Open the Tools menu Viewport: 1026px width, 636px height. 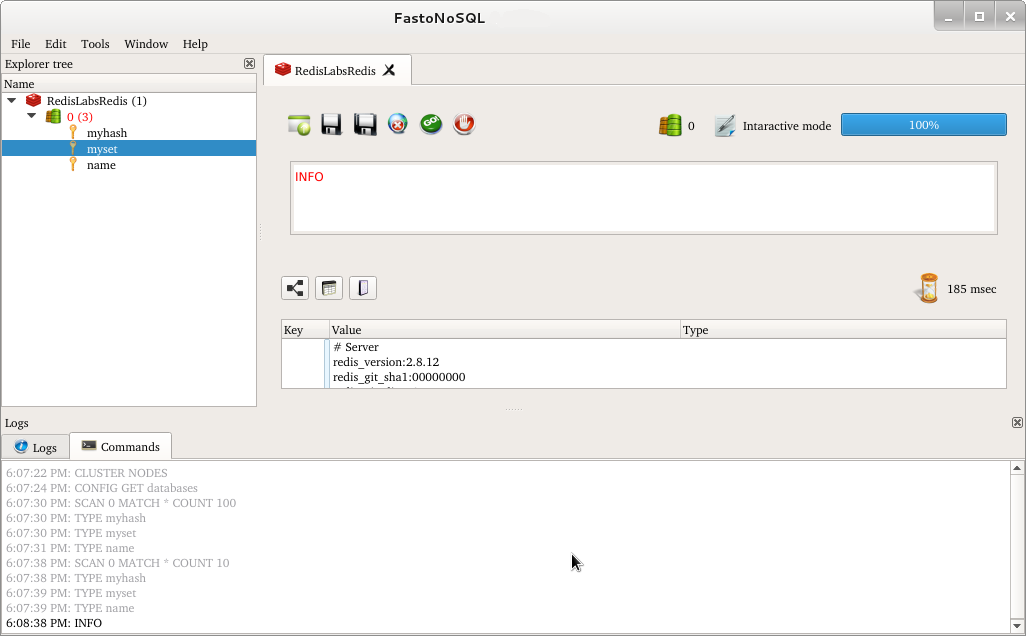95,44
